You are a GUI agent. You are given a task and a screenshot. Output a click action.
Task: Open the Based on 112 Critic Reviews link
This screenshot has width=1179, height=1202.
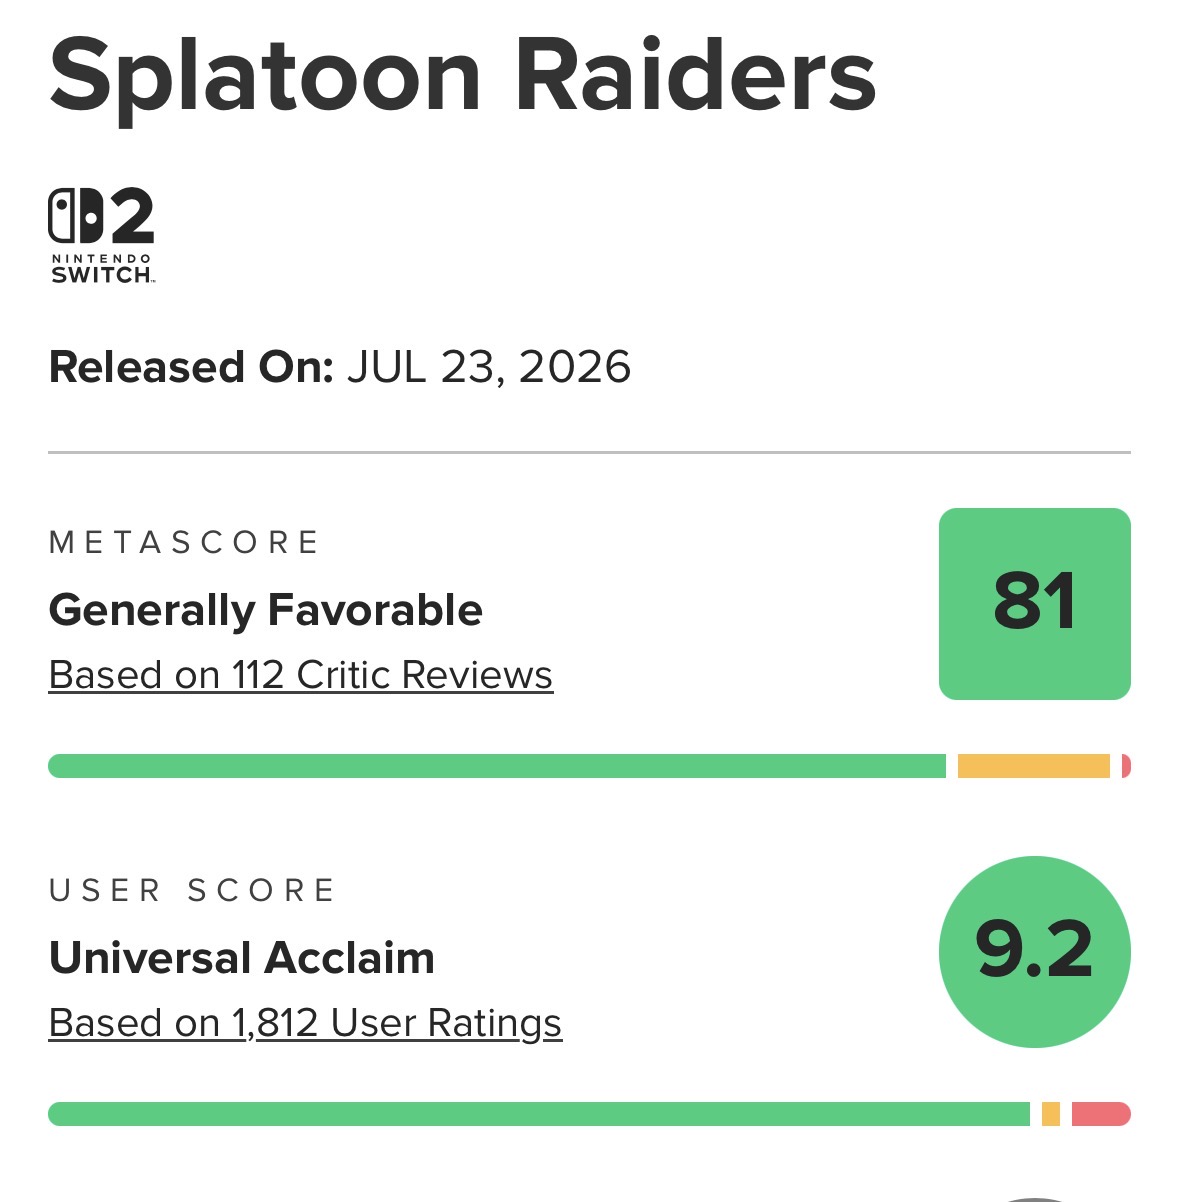pyautogui.click(x=300, y=675)
